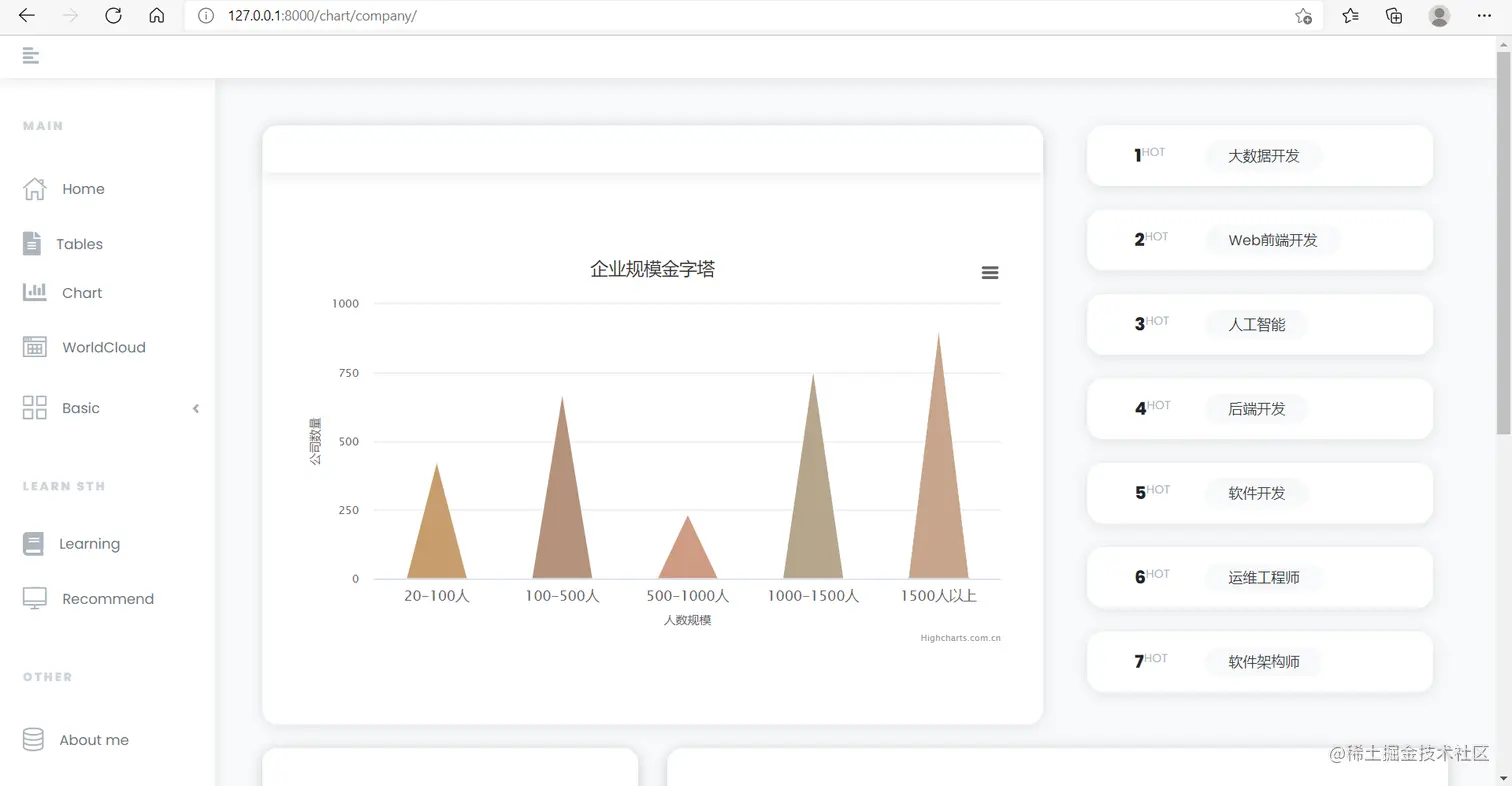The image size is (1512, 786).
Task: Open the Learning menu item
Action: (89, 544)
